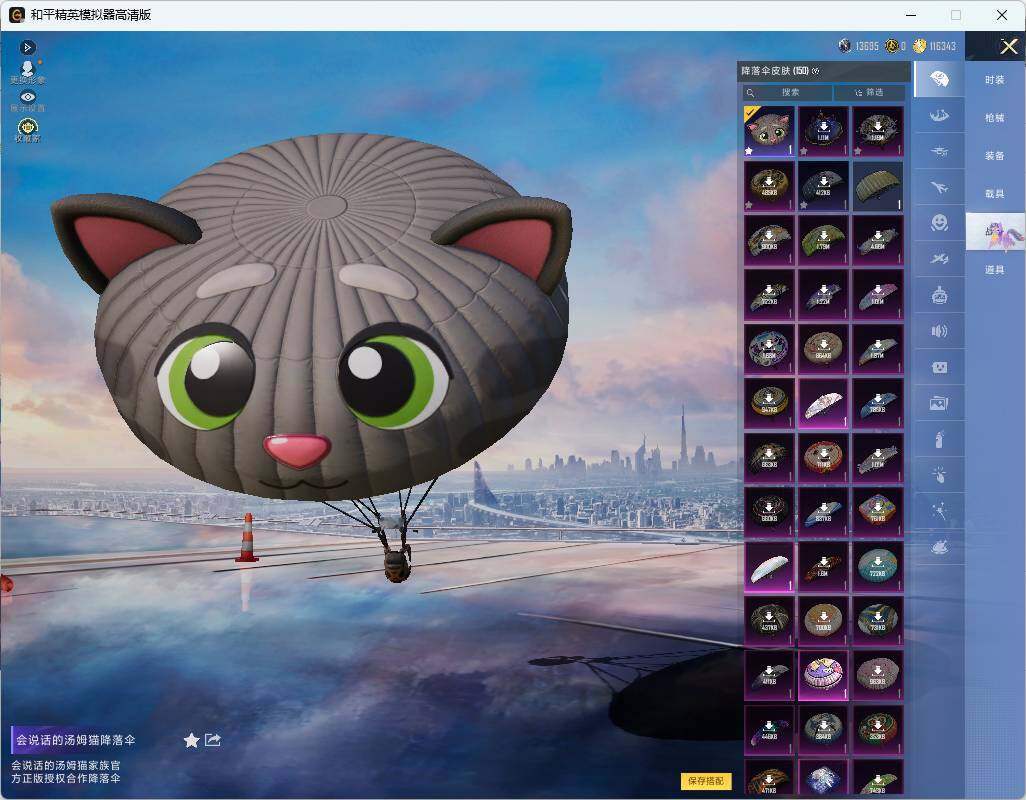
Task: Click the change avatar icon 更换形象
Action: [27, 72]
